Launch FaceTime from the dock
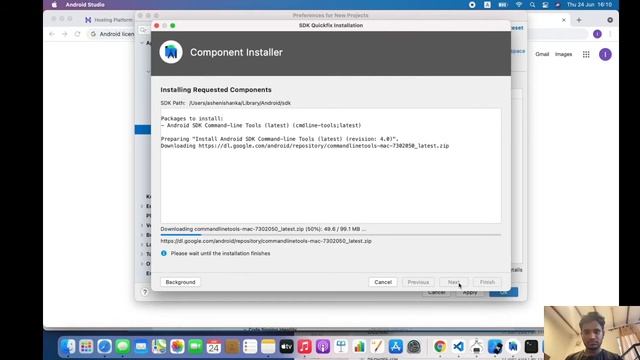The image size is (640, 360). [196, 347]
